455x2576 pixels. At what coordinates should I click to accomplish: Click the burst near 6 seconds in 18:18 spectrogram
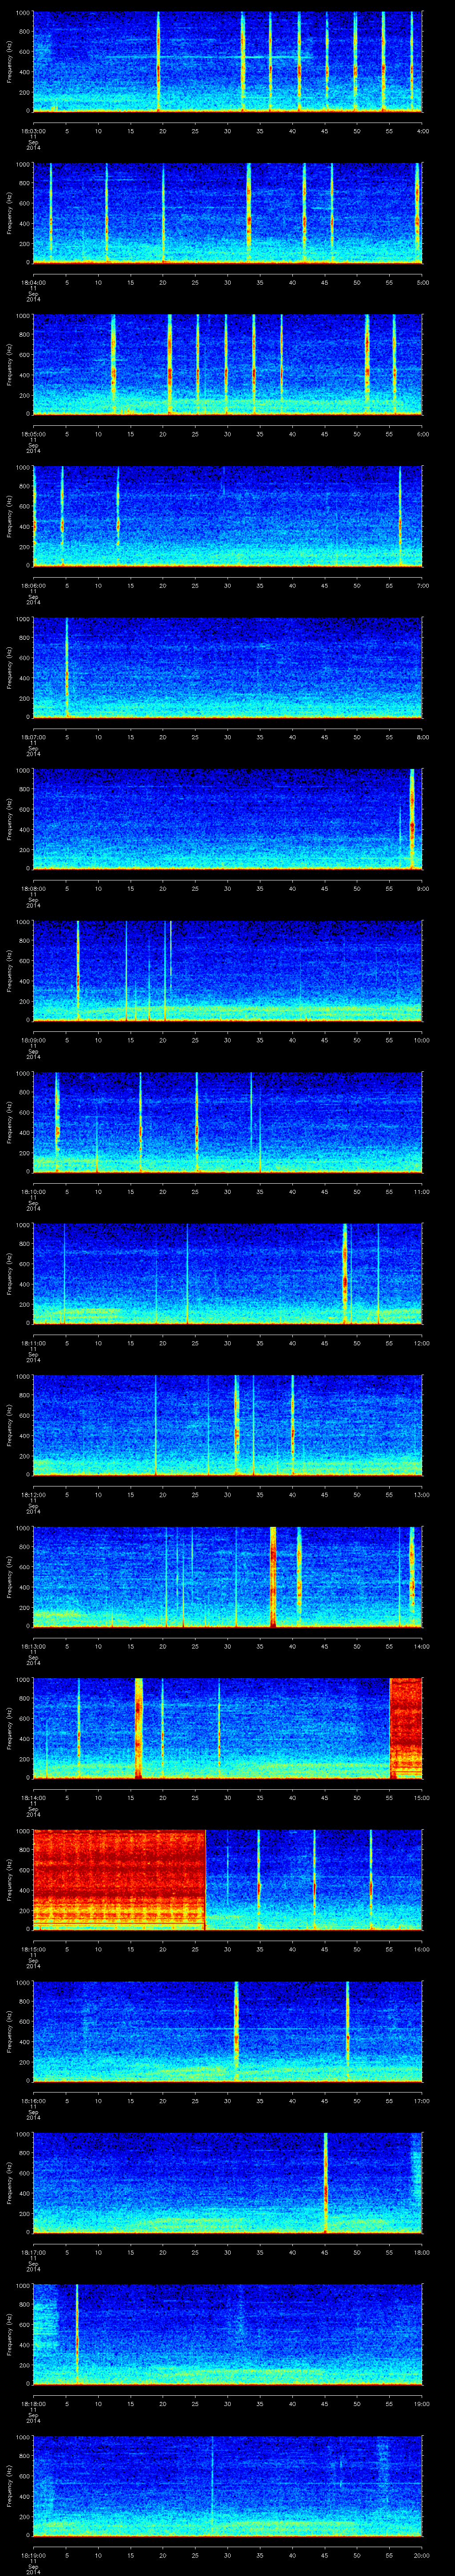pyautogui.click(x=77, y=2334)
